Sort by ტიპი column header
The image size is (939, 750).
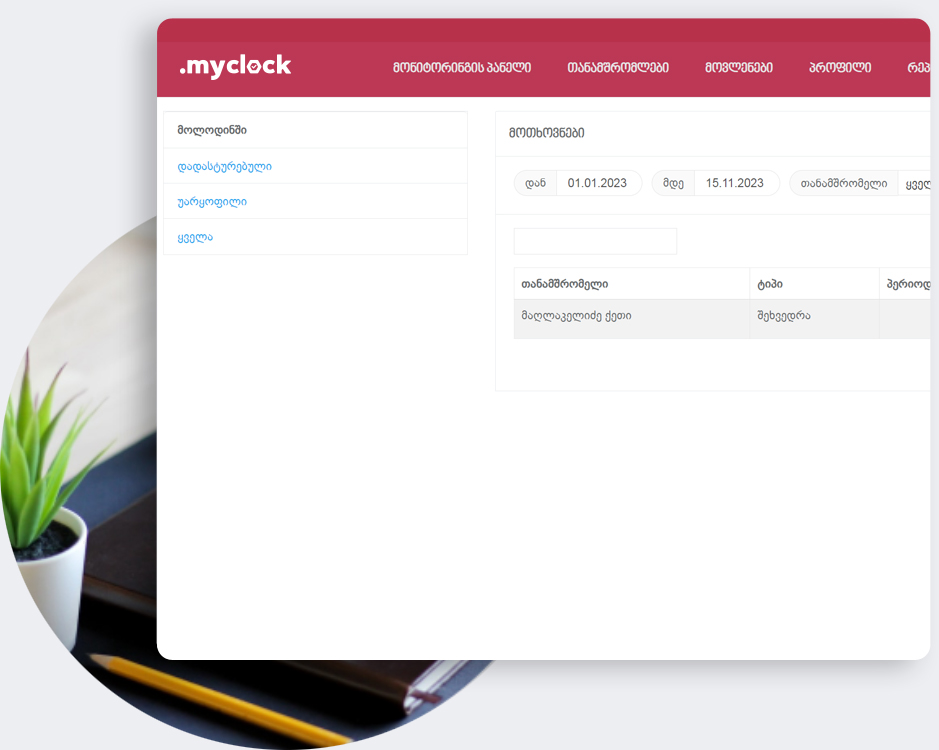click(770, 284)
